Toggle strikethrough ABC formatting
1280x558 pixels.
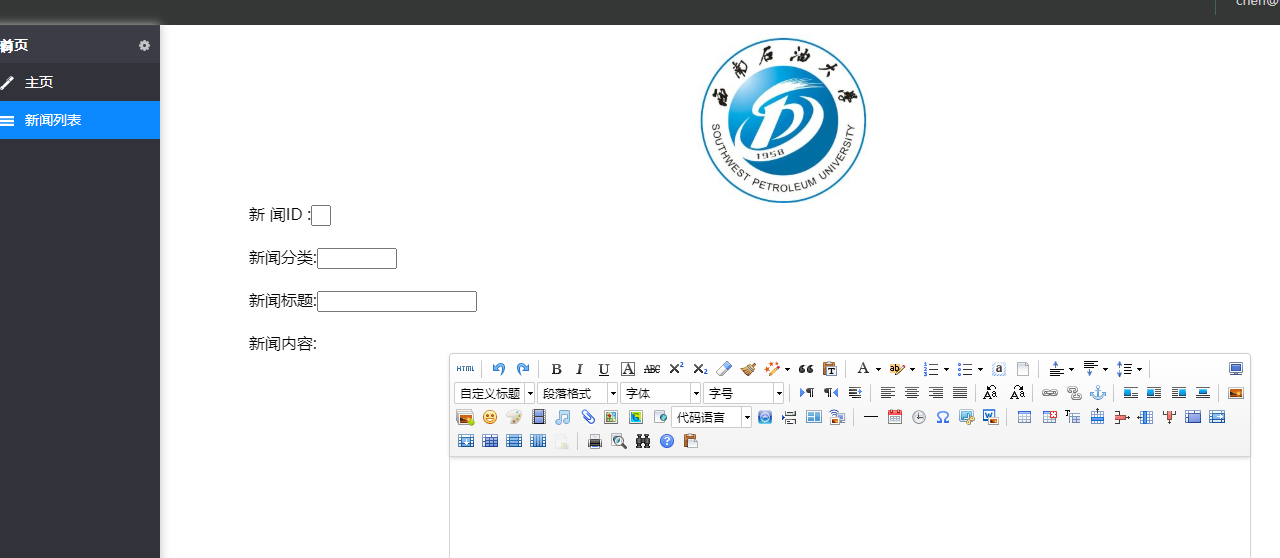coord(652,369)
